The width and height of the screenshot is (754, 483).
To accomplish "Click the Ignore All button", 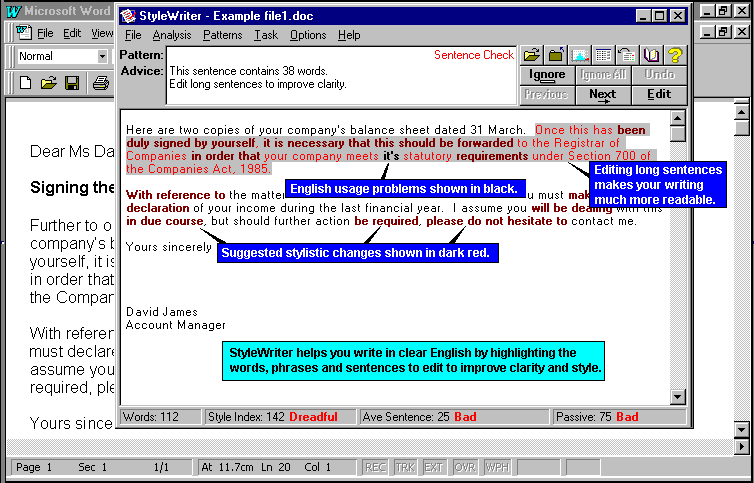I will [603, 75].
